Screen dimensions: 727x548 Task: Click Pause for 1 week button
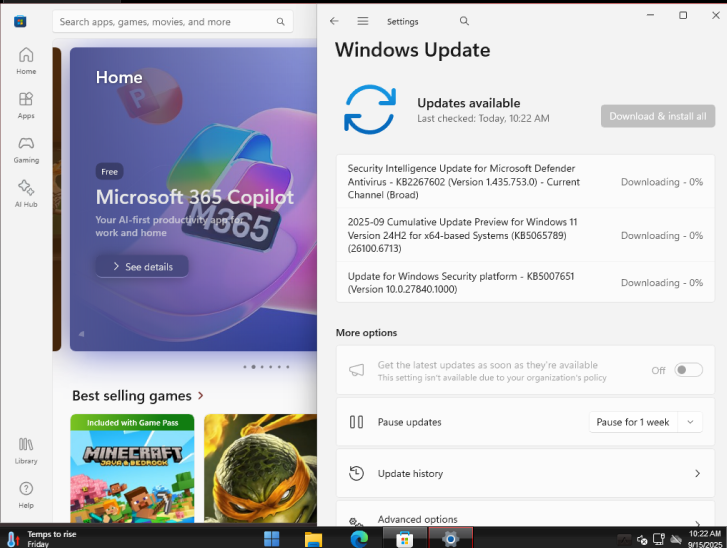coord(632,422)
